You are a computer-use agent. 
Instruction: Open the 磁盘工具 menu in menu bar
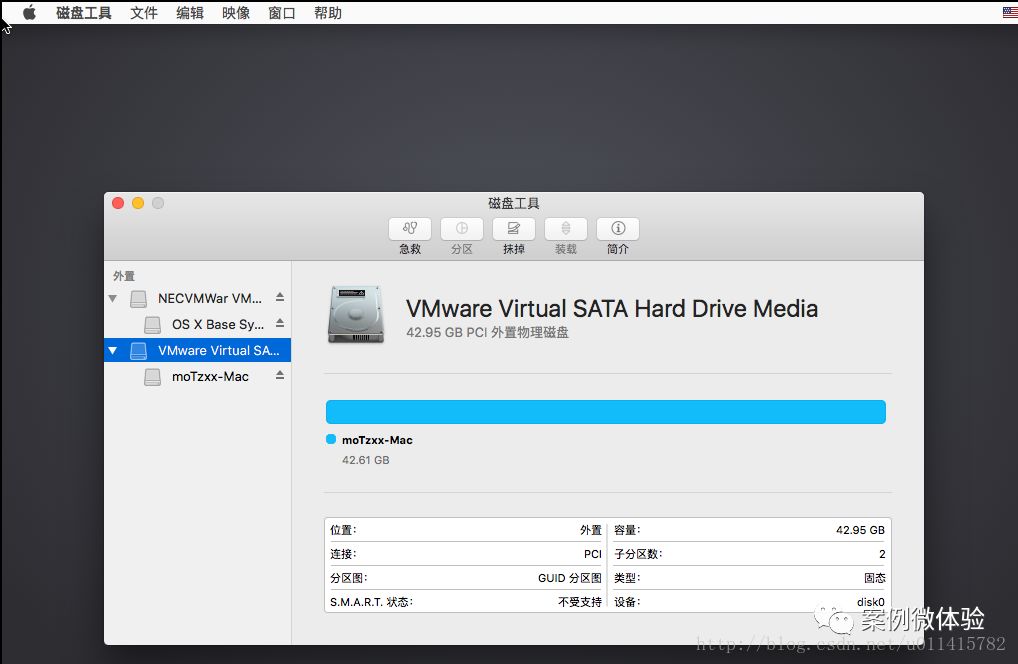coord(84,13)
